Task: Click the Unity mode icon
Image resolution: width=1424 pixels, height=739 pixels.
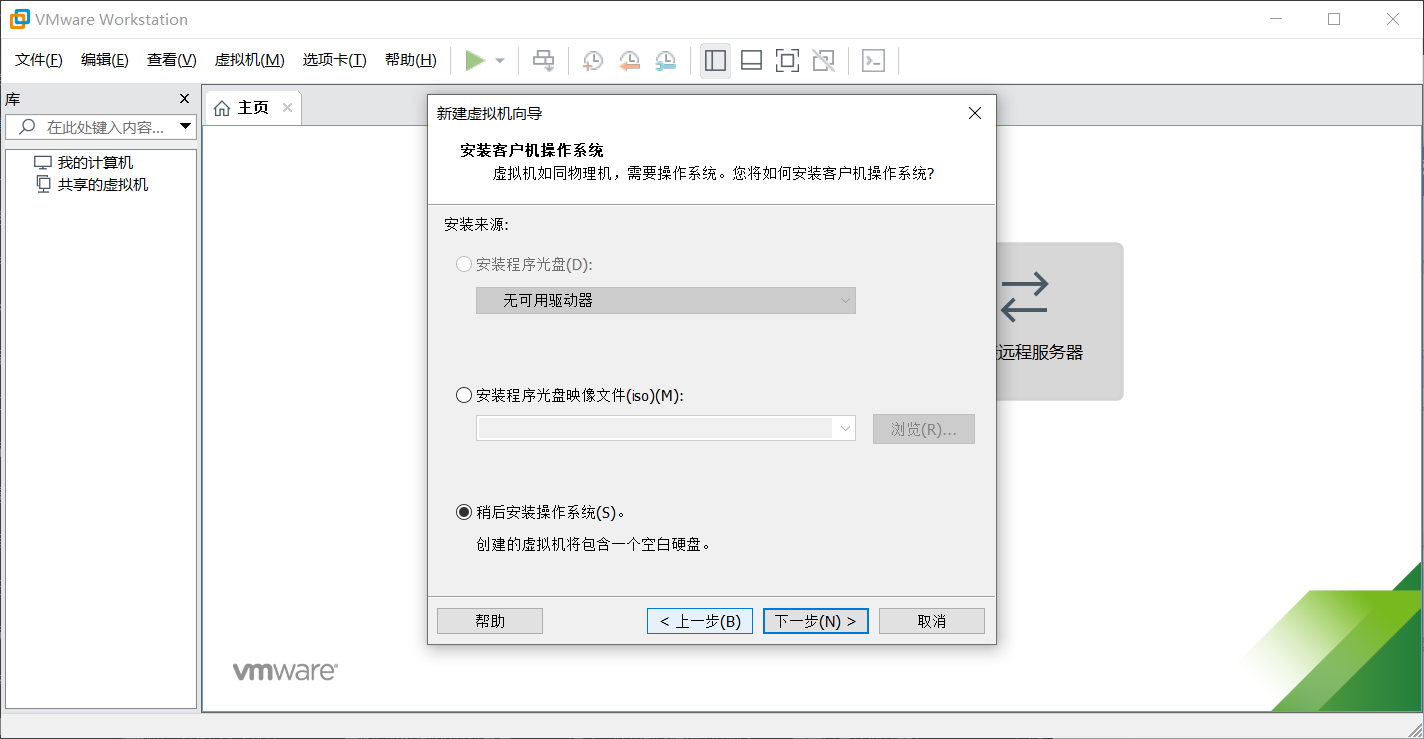Action: click(823, 61)
